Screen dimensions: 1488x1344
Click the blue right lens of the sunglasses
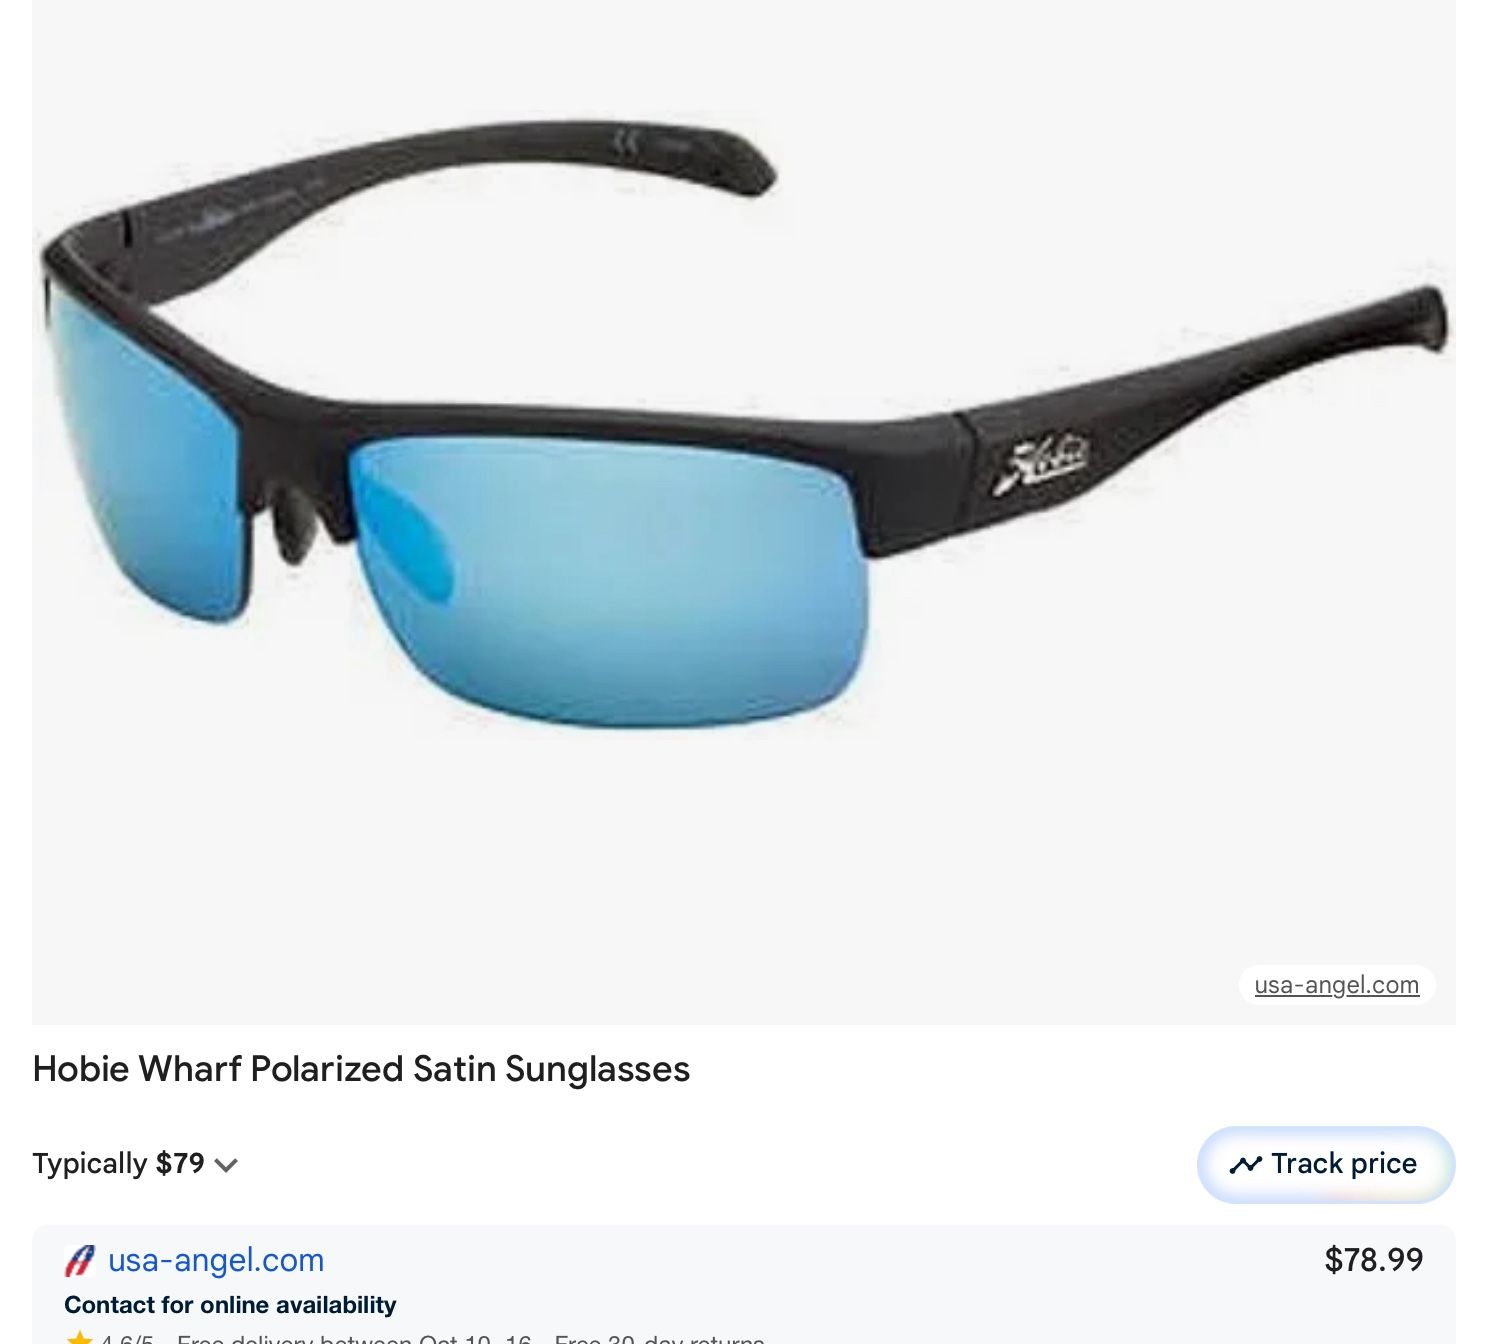[610, 580]
